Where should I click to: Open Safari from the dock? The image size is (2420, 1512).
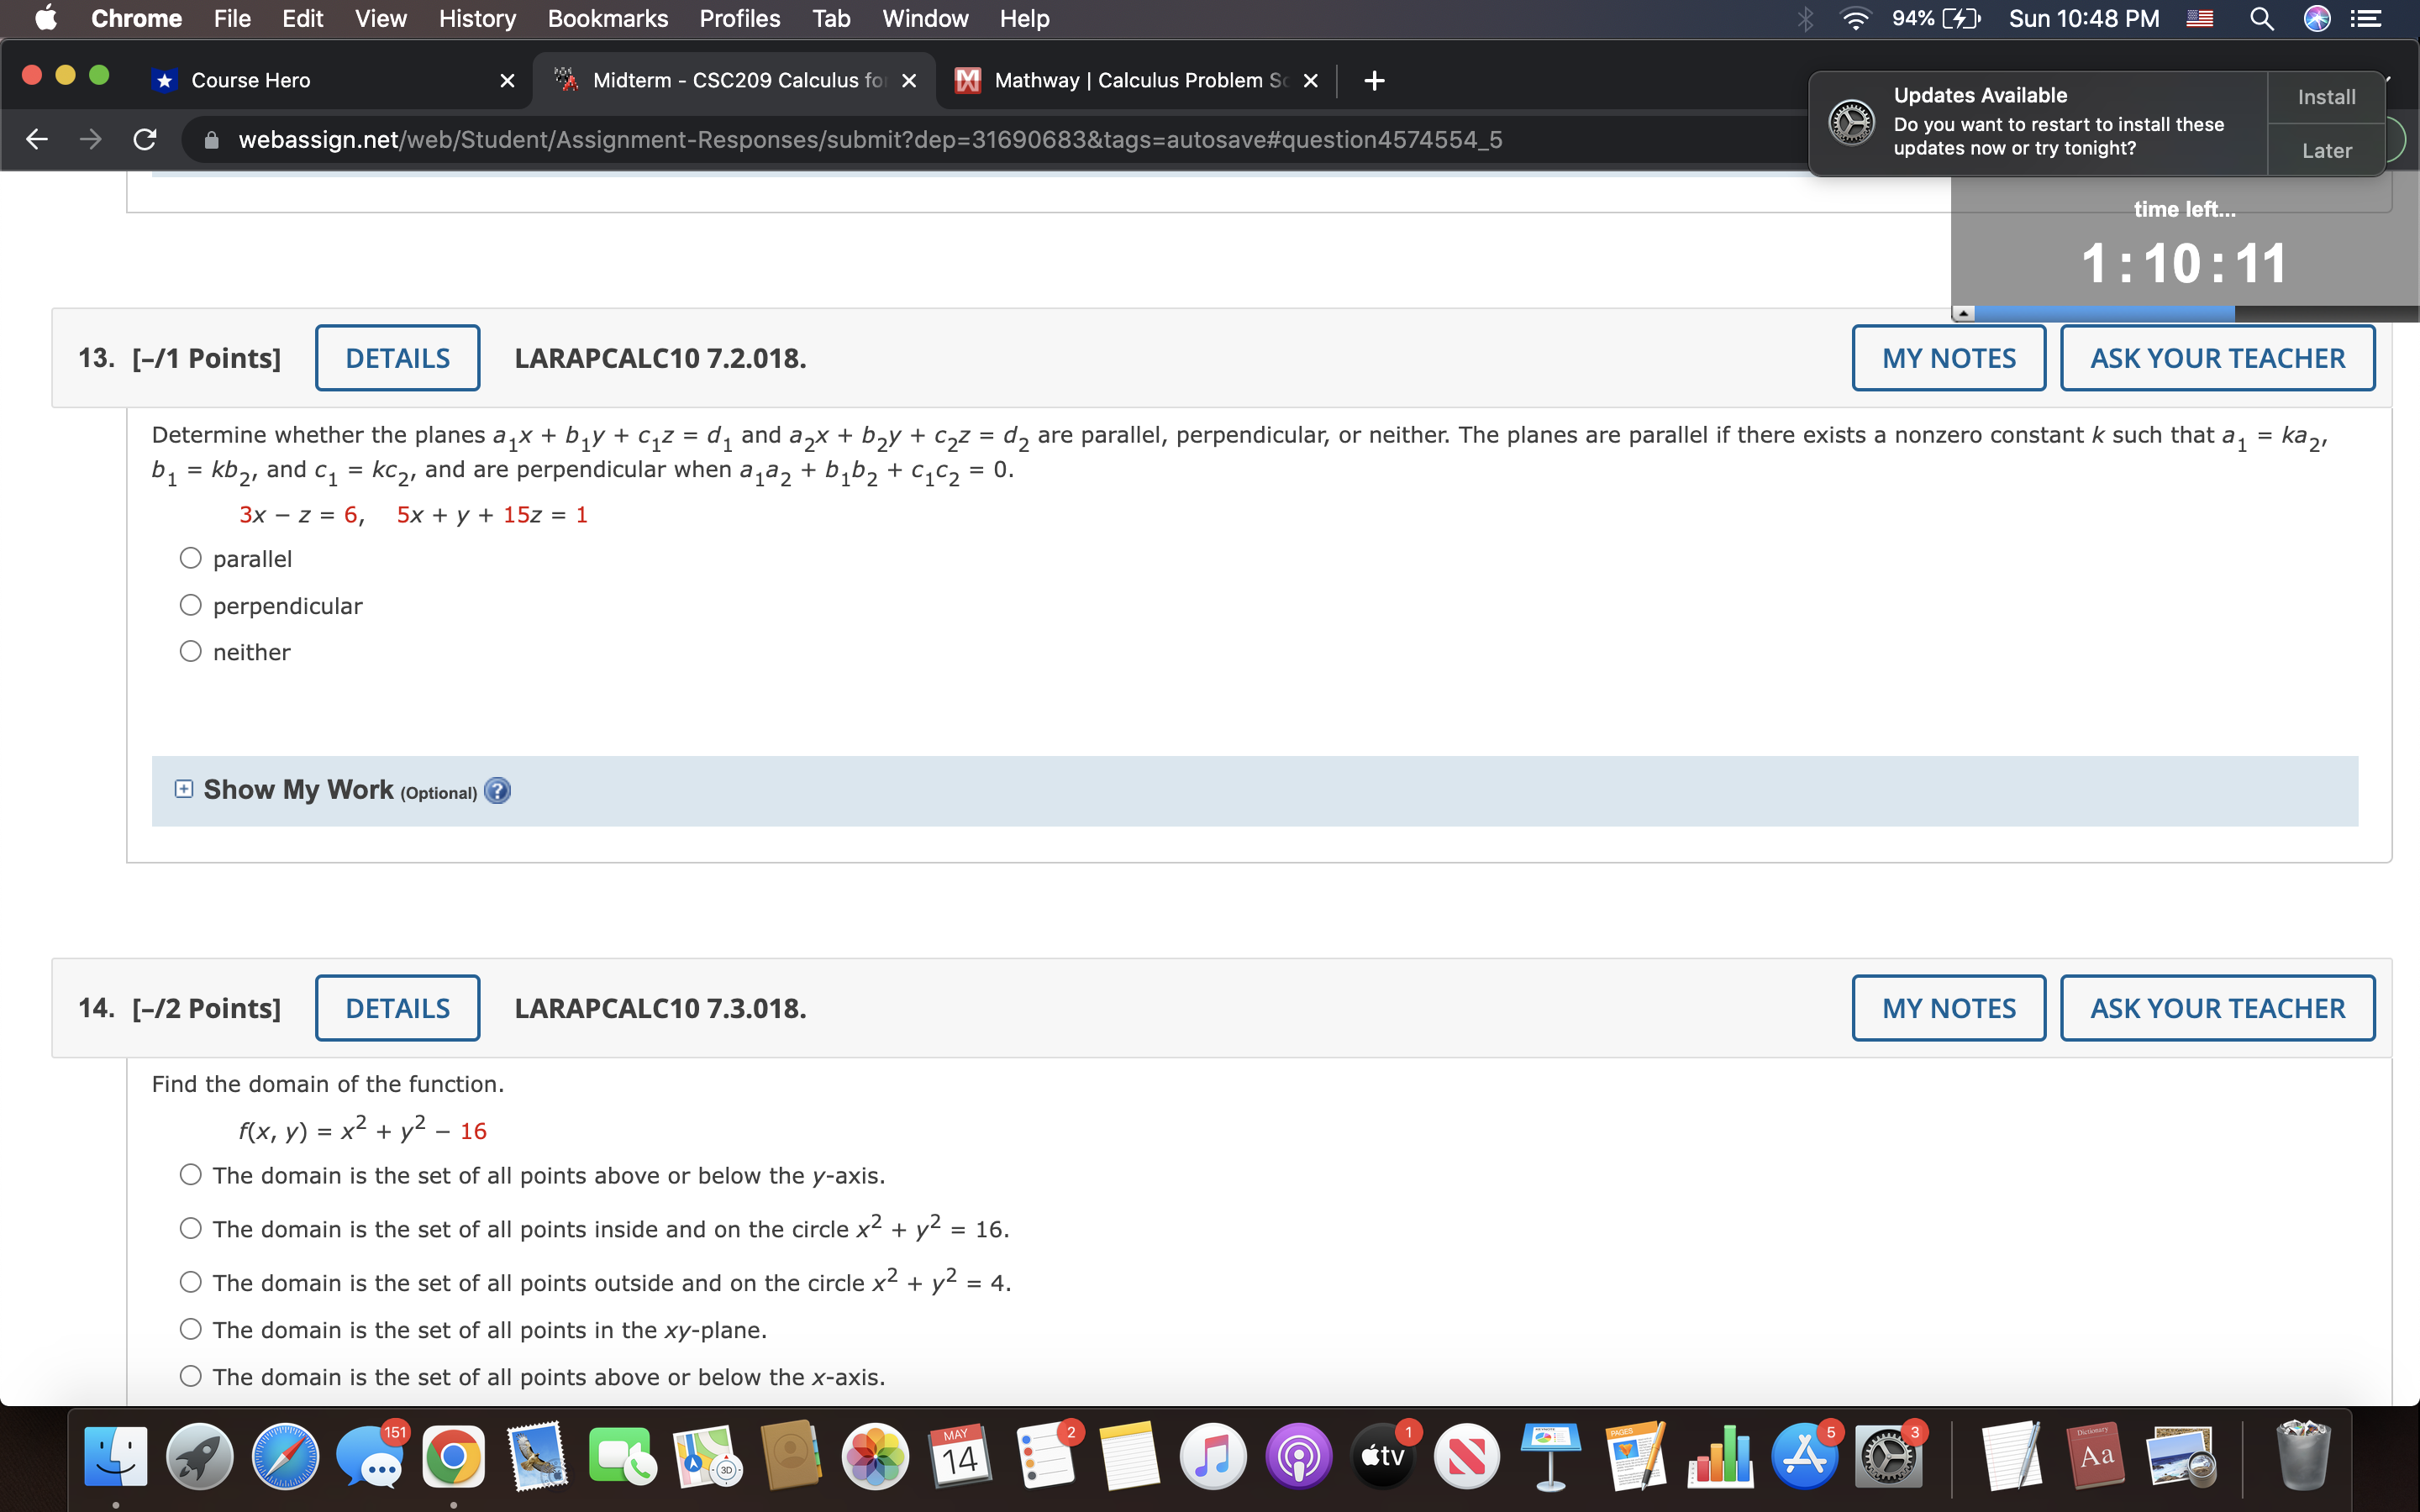(x=285, y=1456)
